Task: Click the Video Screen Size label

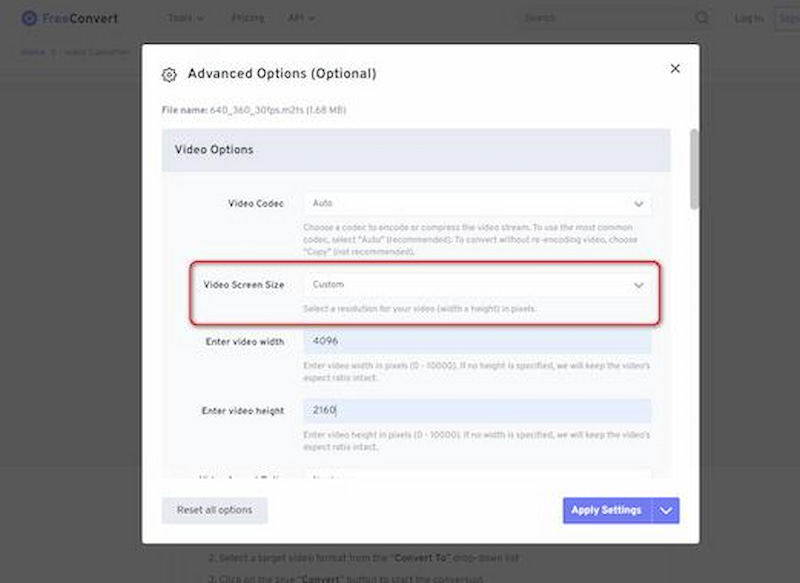Action: [244, 285]
